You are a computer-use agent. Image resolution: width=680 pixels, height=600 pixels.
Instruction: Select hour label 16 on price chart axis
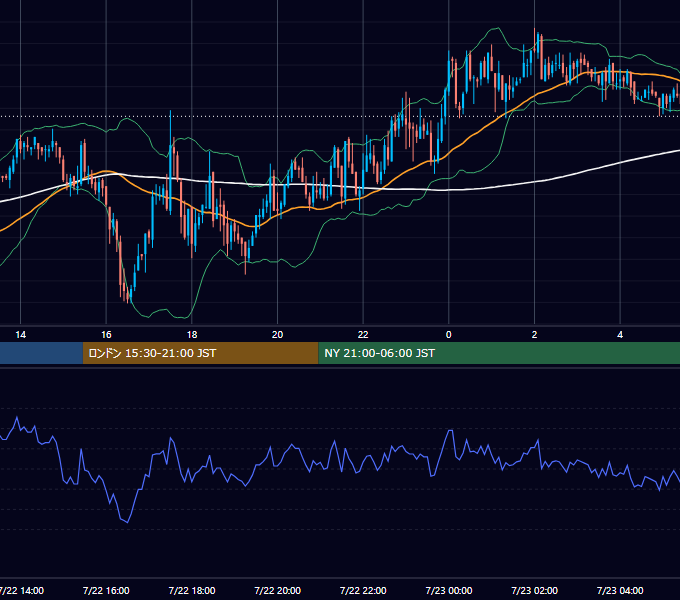[106, 335]
